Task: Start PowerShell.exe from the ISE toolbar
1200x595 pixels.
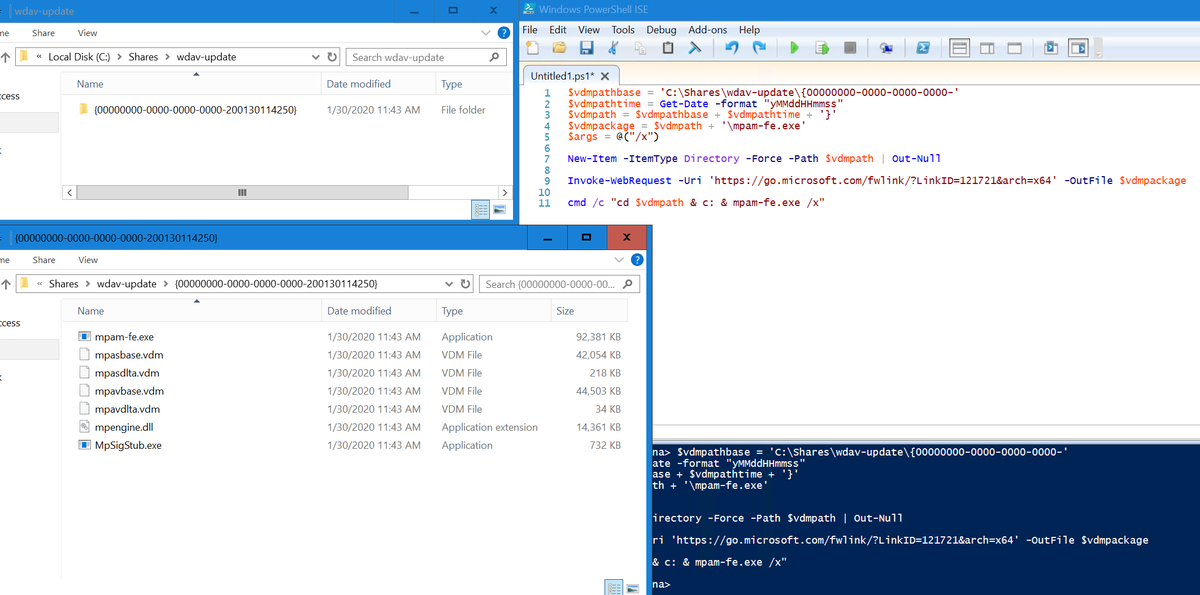Action: [924, 48]
